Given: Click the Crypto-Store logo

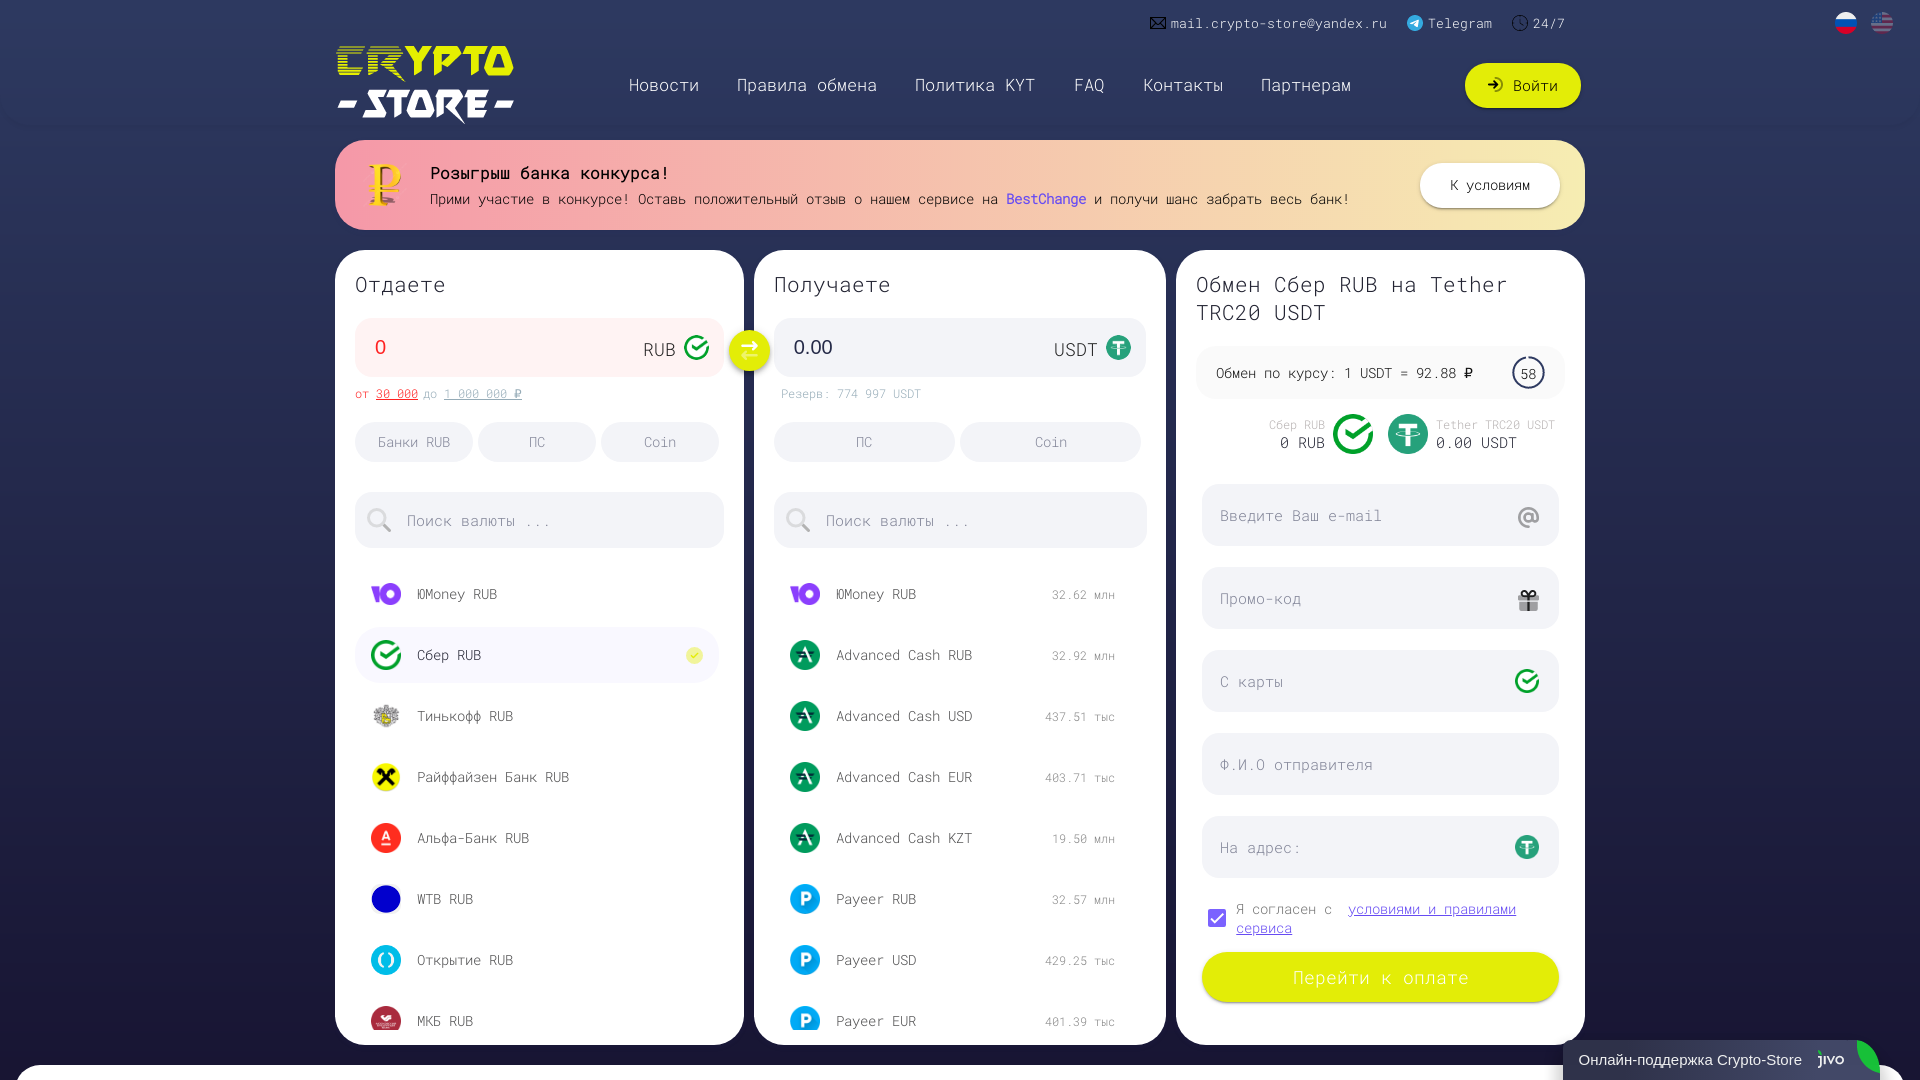Looking at the screenshot, I should point(425,84).
